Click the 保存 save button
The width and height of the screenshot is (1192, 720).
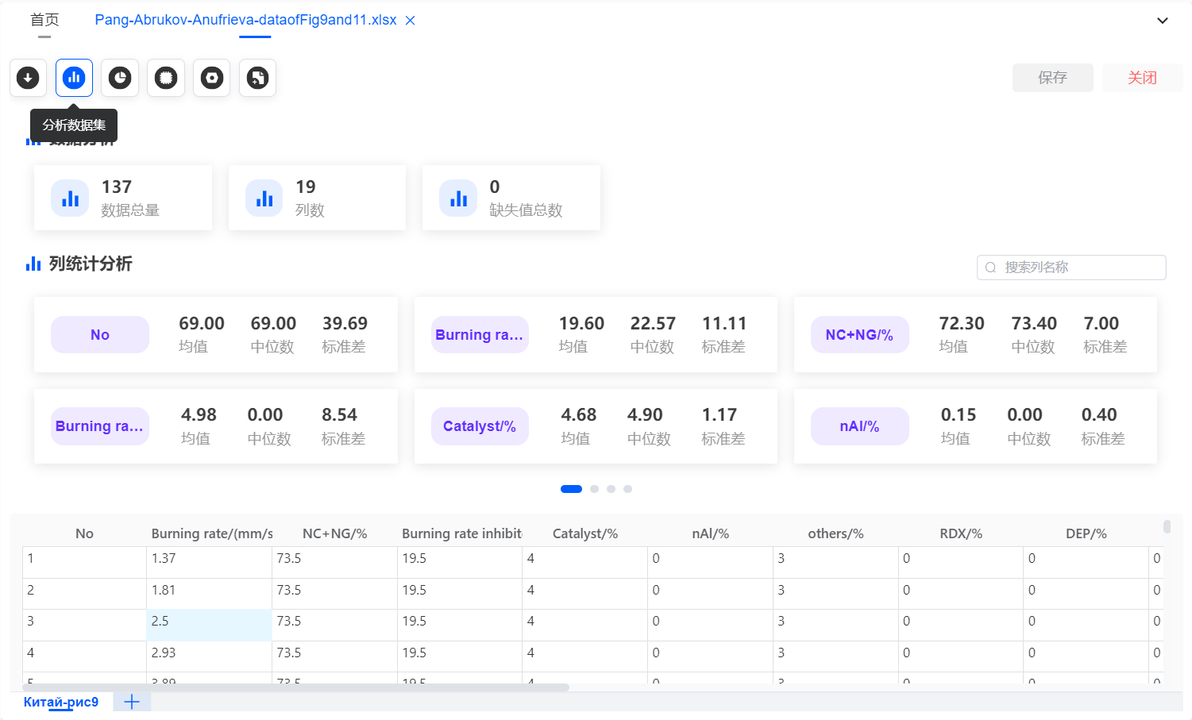(1053, 78)
